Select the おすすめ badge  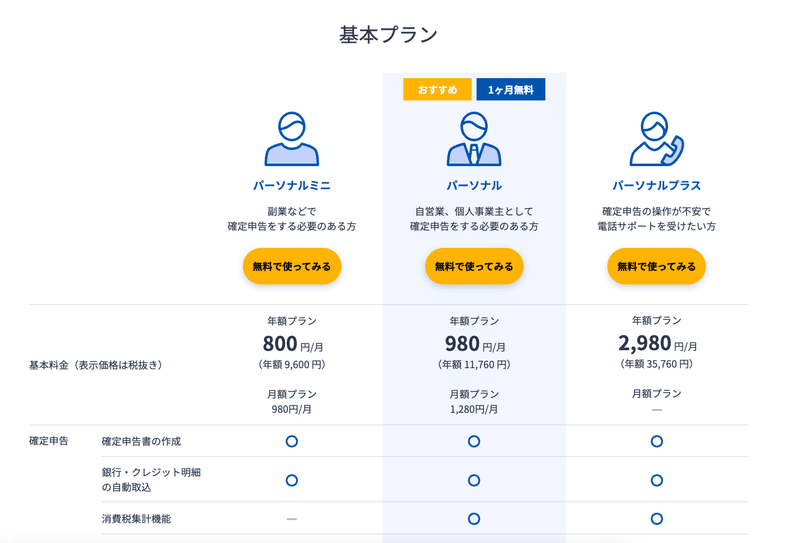pos(437,89)
